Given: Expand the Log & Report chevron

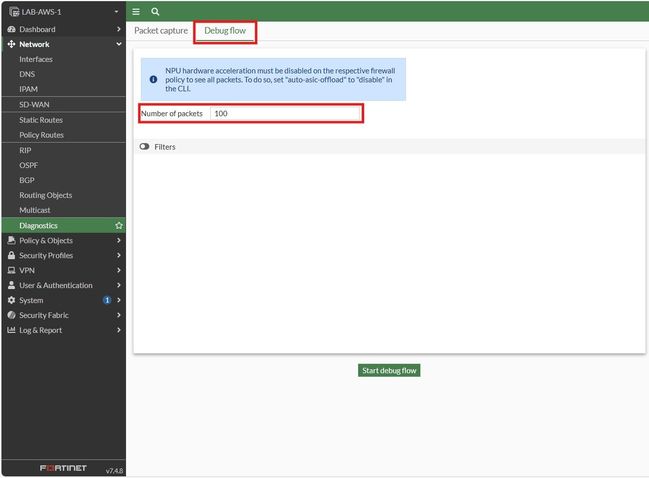Looking at the screenshot, I should point(119,330).
